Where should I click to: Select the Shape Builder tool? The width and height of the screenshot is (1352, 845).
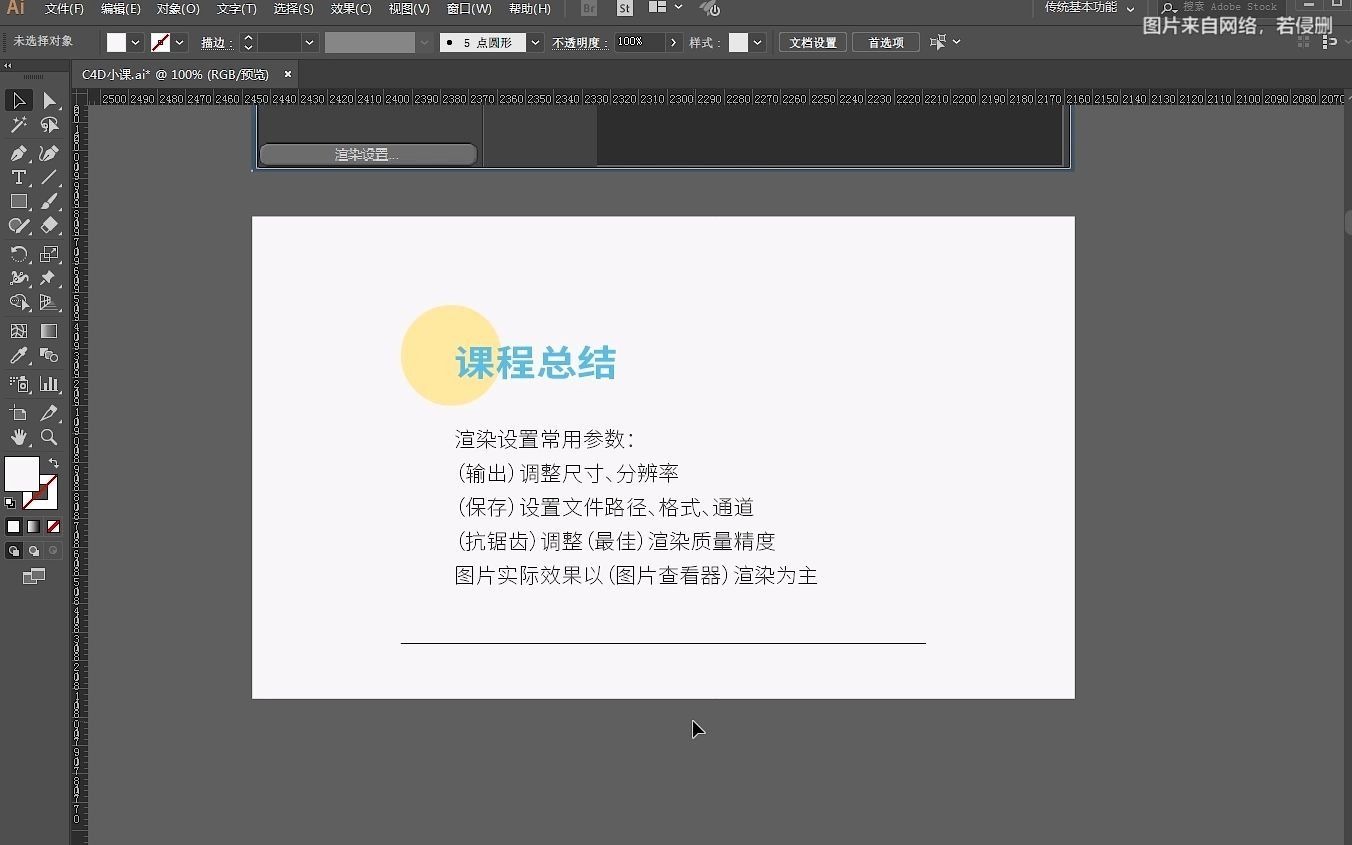click(x=19, y=302)
